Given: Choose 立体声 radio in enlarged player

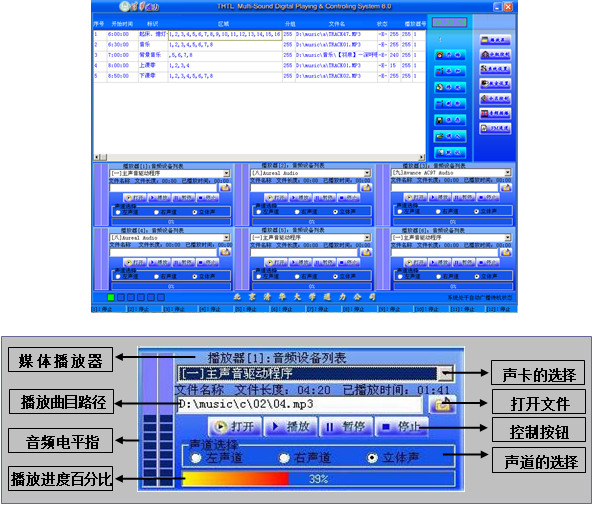Looking at the screenshot, I should [372, 458].
